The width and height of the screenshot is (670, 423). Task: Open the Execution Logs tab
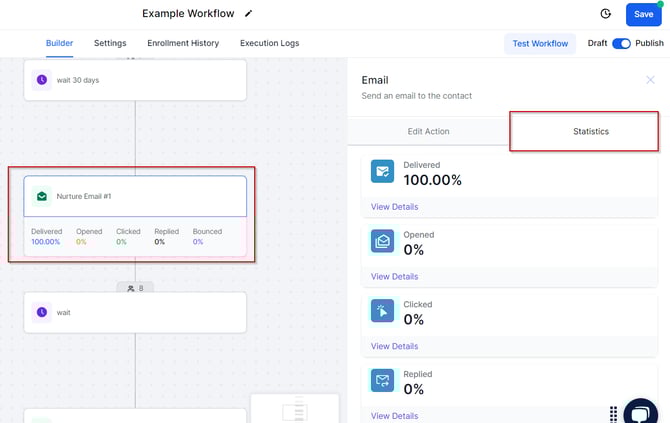pyautogui.click(x=269, y=43)
